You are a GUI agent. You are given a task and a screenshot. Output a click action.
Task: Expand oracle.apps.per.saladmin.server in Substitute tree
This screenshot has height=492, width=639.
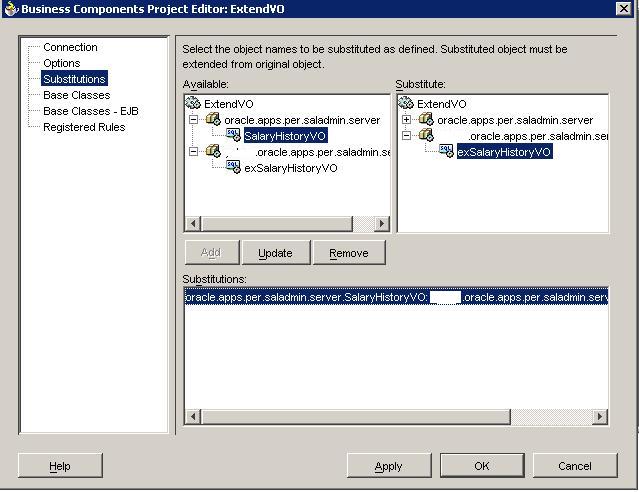point(406,119)
